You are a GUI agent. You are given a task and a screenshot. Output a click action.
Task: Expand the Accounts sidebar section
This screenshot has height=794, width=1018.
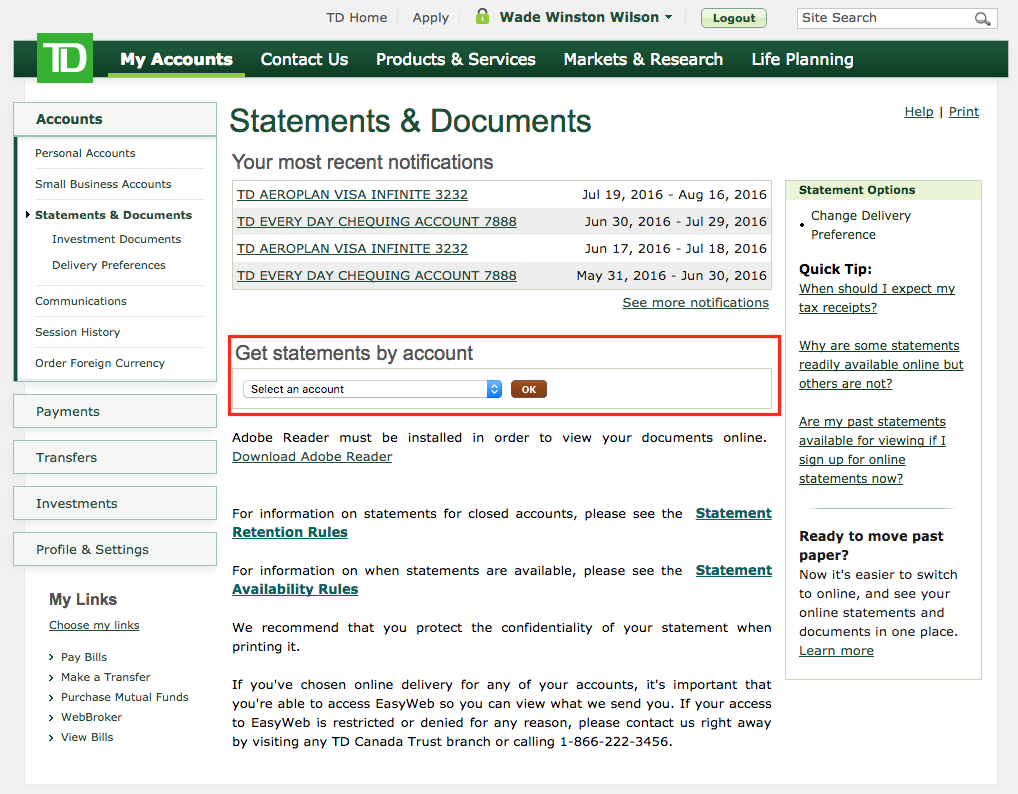[x=115, y=119]
